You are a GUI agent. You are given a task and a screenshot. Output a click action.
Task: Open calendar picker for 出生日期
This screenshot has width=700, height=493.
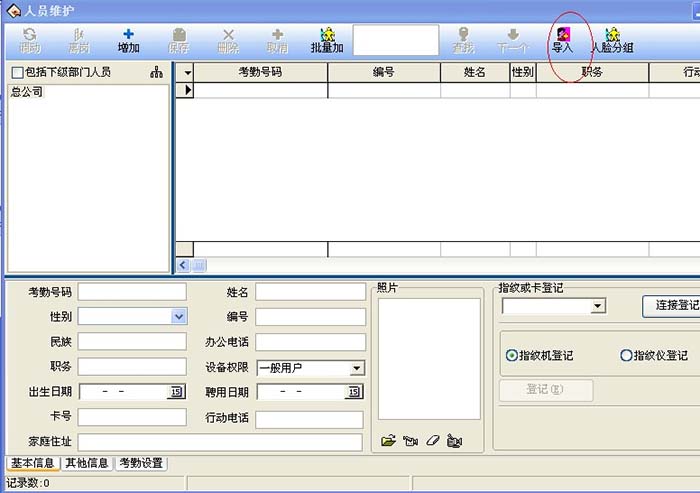(176, 392)
